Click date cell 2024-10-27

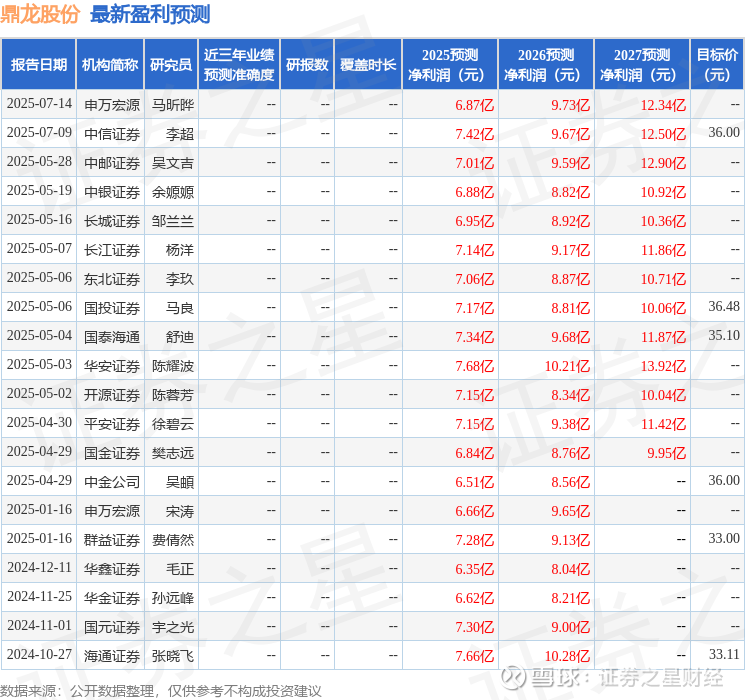[x=39, y=655]
